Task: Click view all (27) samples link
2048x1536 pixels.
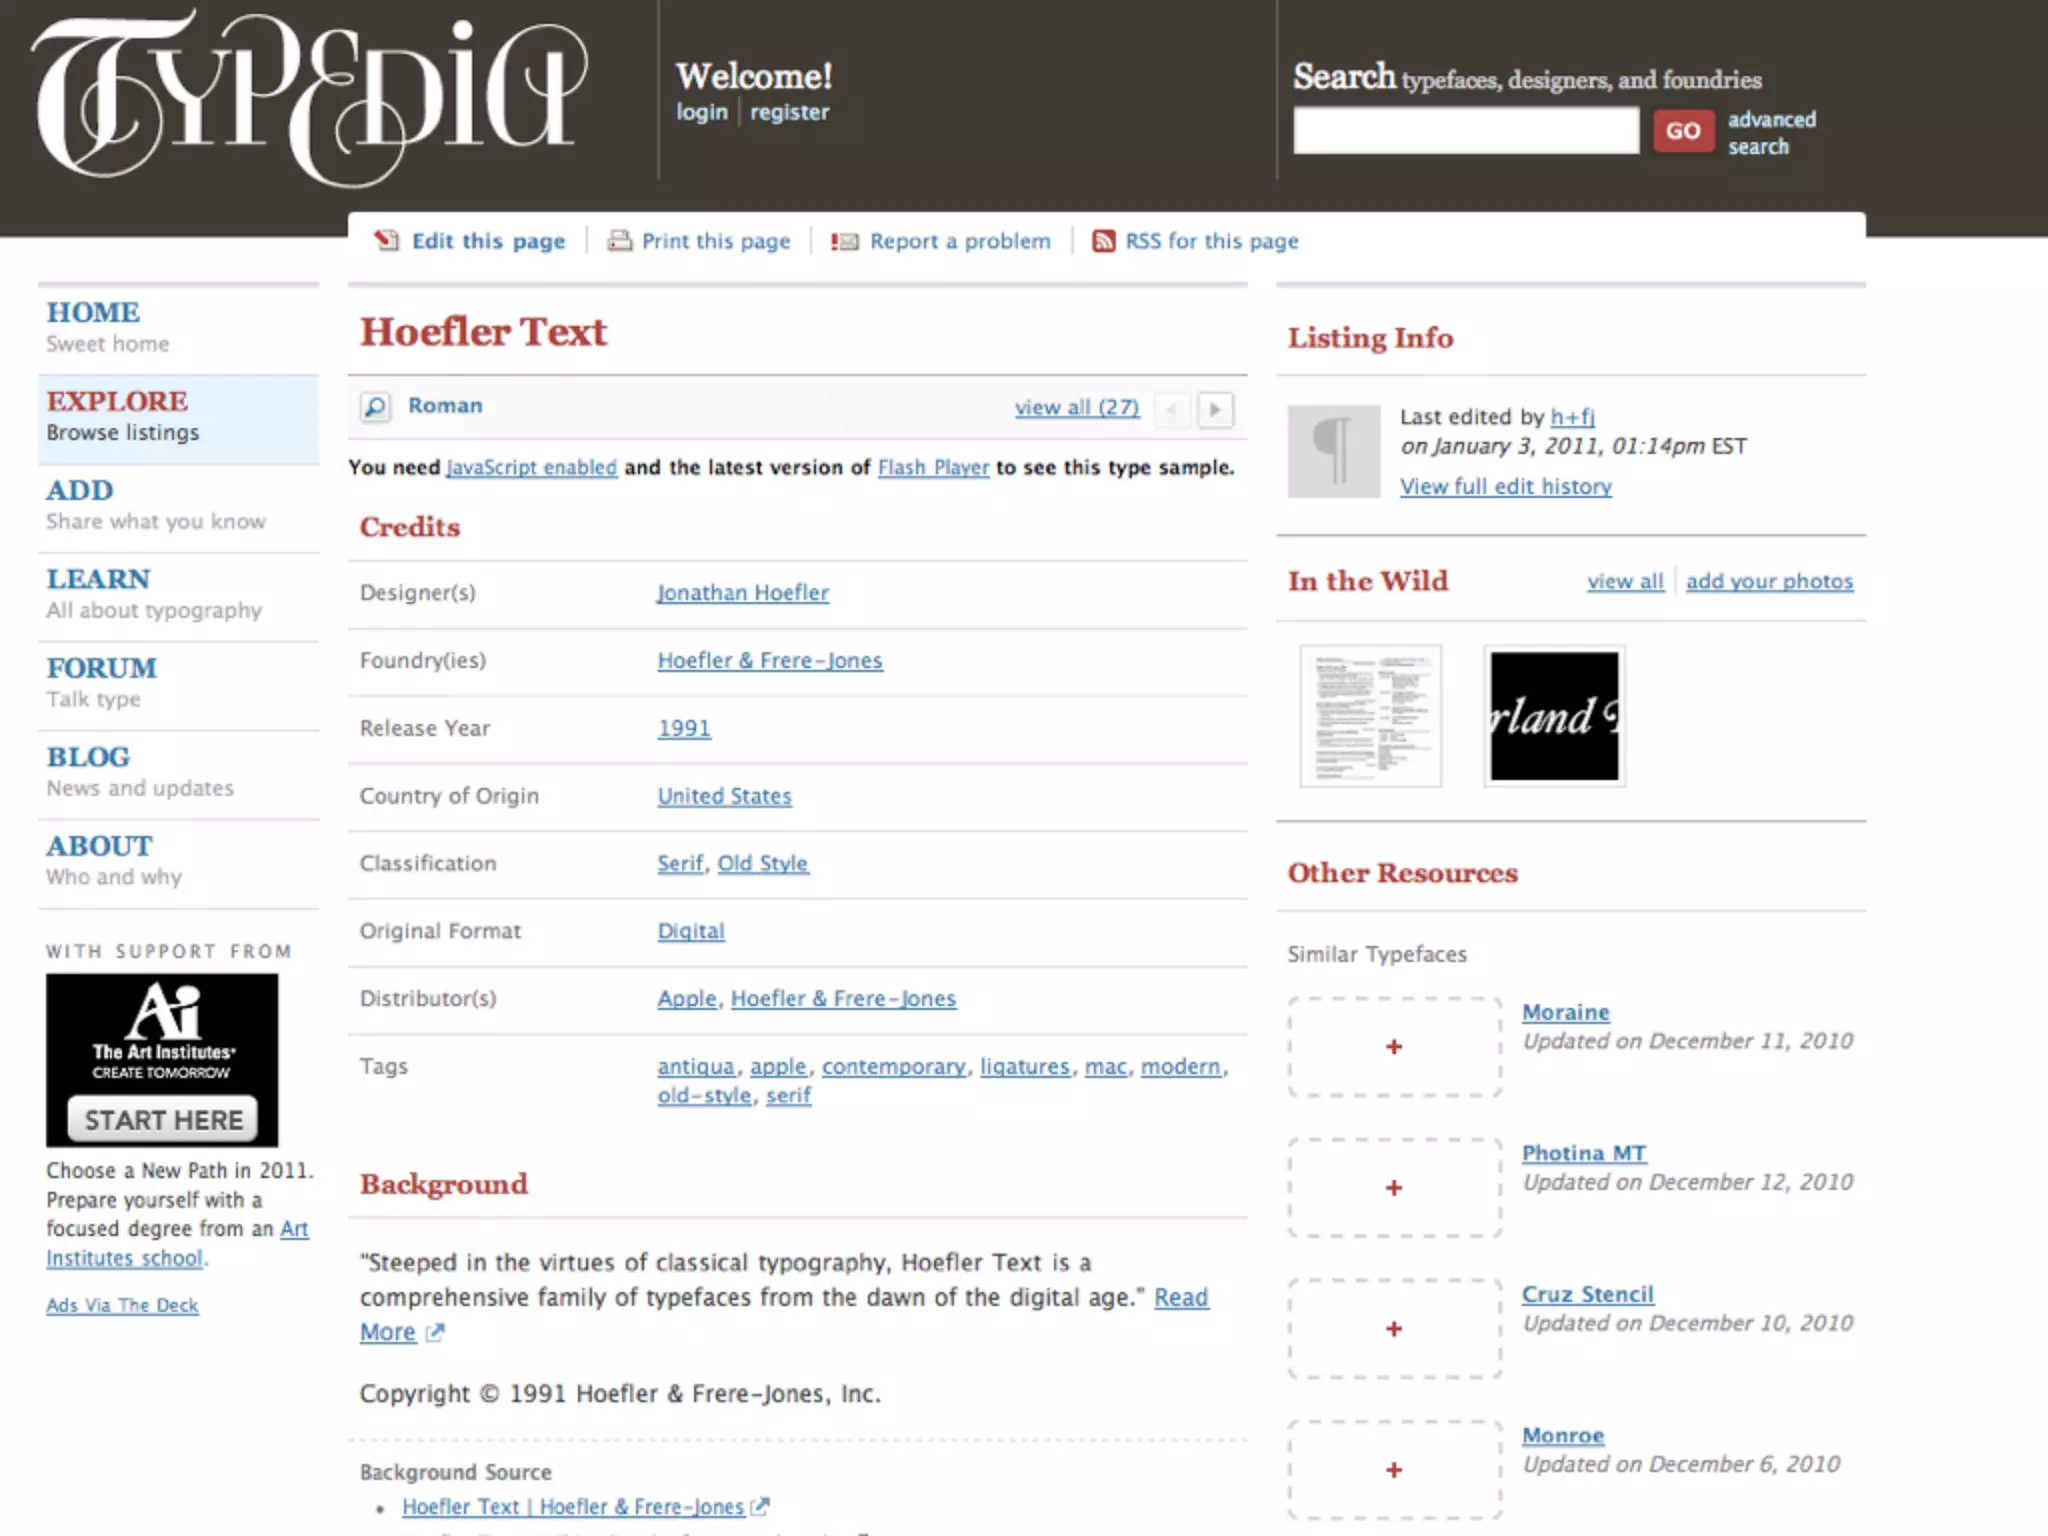Action: coord(1076,408)
